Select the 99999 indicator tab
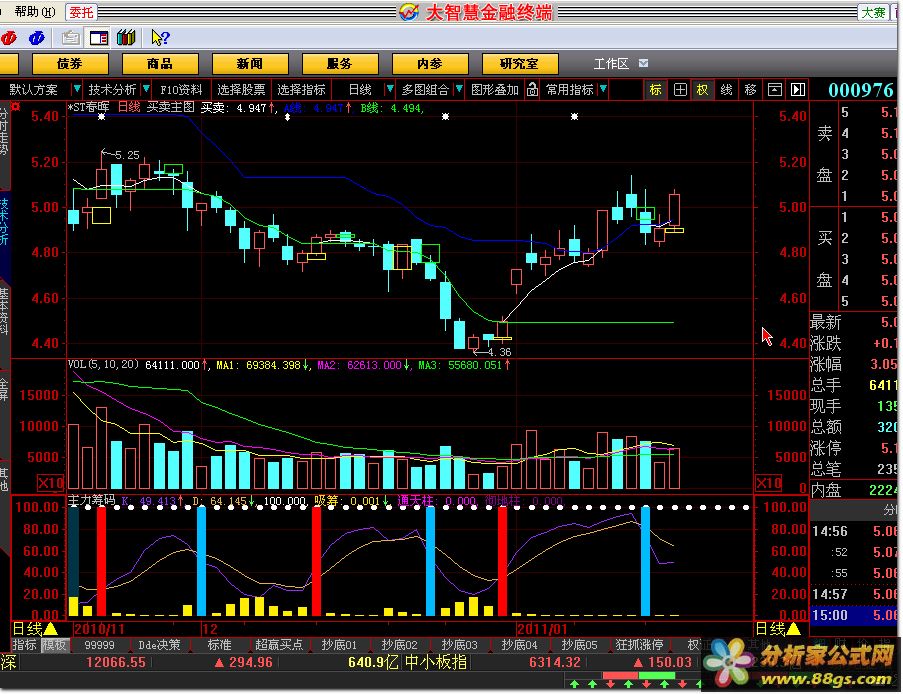 [x=99, y=645]
